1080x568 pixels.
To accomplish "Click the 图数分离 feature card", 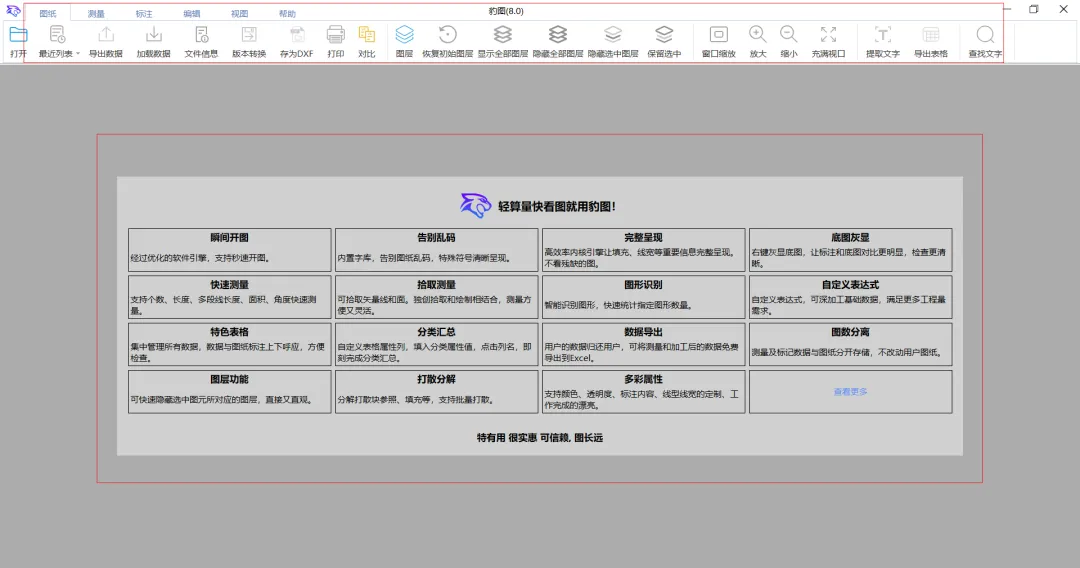I will pyautogui.click(x=851, y=344).
